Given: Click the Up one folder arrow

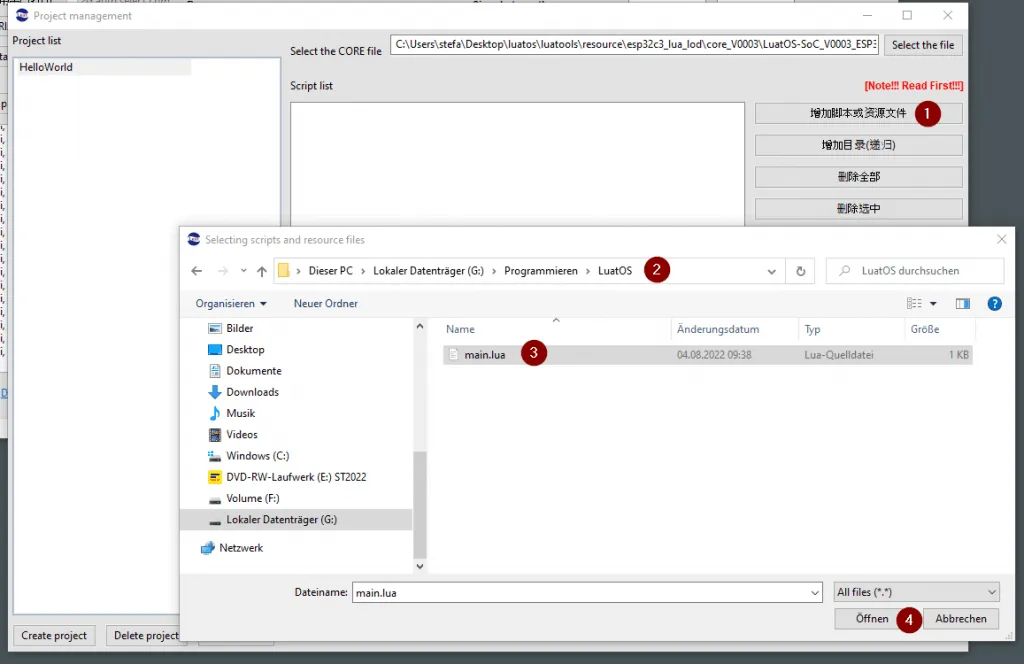Looking at the screenshot, I should (x=262, y=271).
